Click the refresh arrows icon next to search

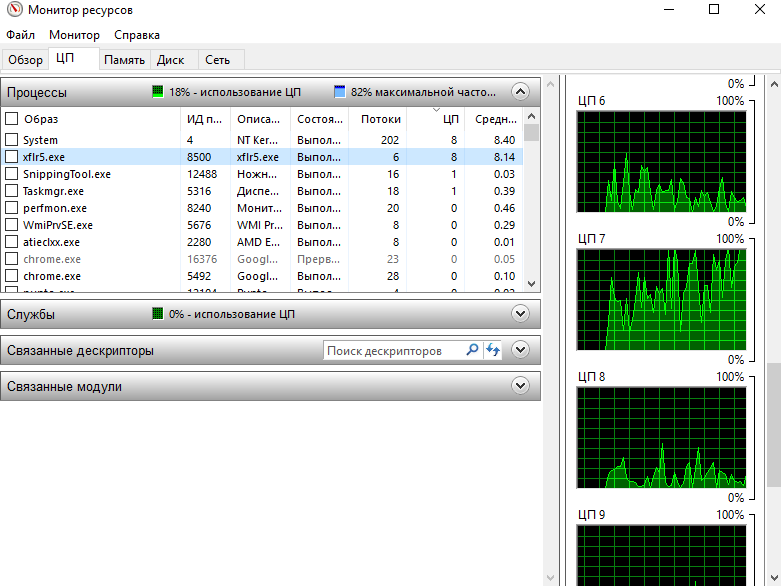tap(493, 350)
